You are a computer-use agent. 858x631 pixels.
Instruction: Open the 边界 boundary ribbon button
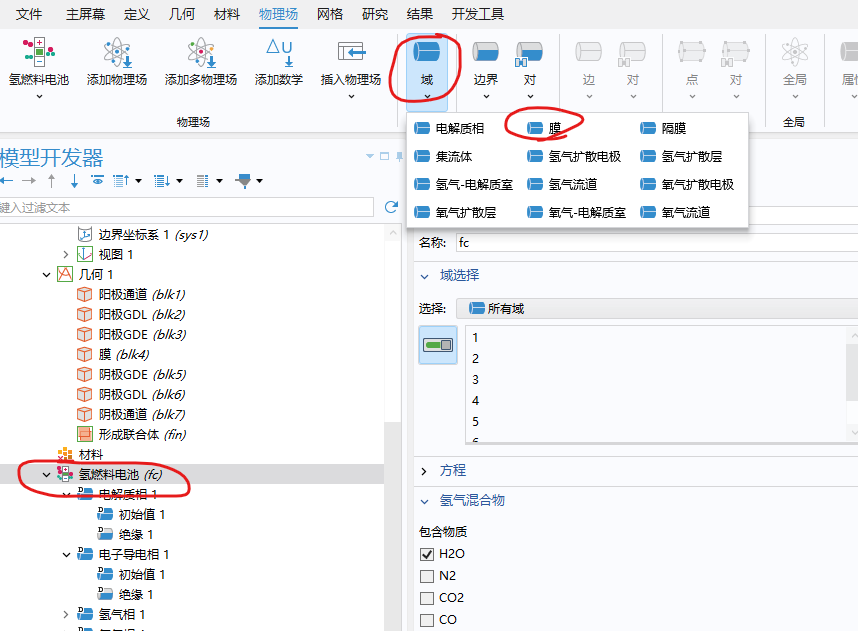click(485, 67)
